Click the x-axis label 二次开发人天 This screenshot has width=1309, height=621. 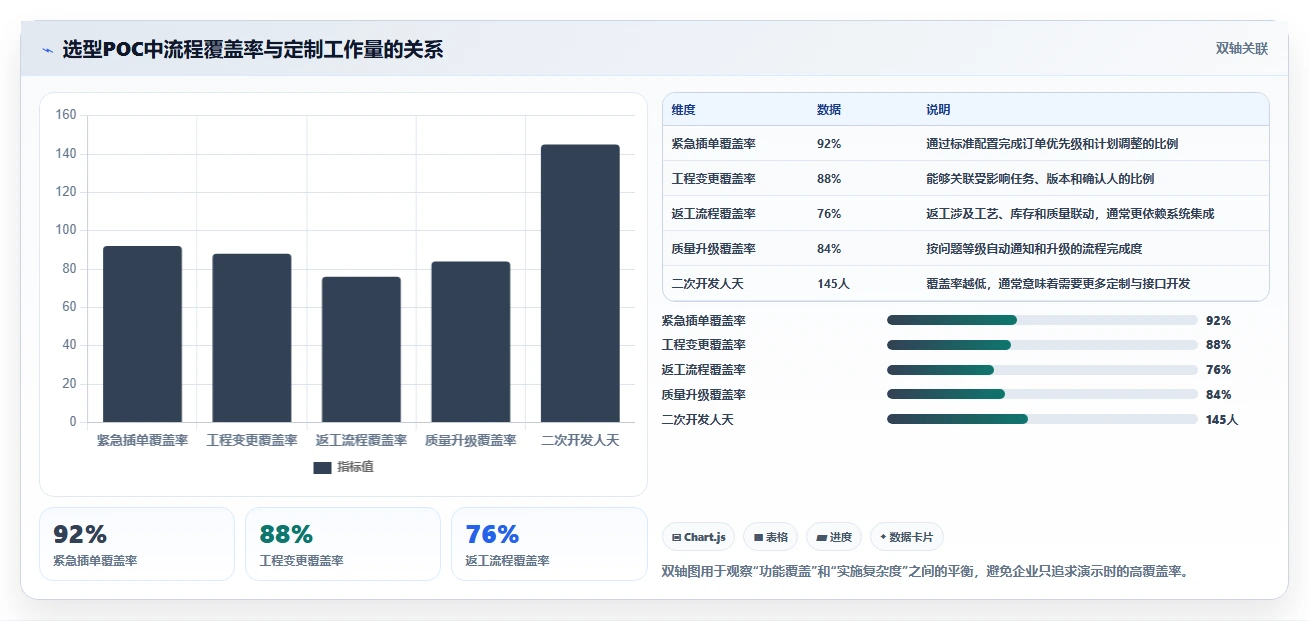click(x=580, y=440)
